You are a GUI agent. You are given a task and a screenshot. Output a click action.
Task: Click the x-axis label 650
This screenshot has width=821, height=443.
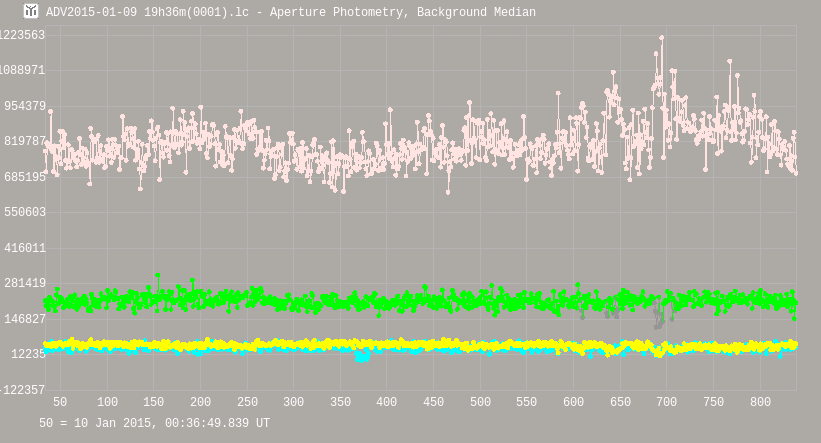tap(620, 402)
